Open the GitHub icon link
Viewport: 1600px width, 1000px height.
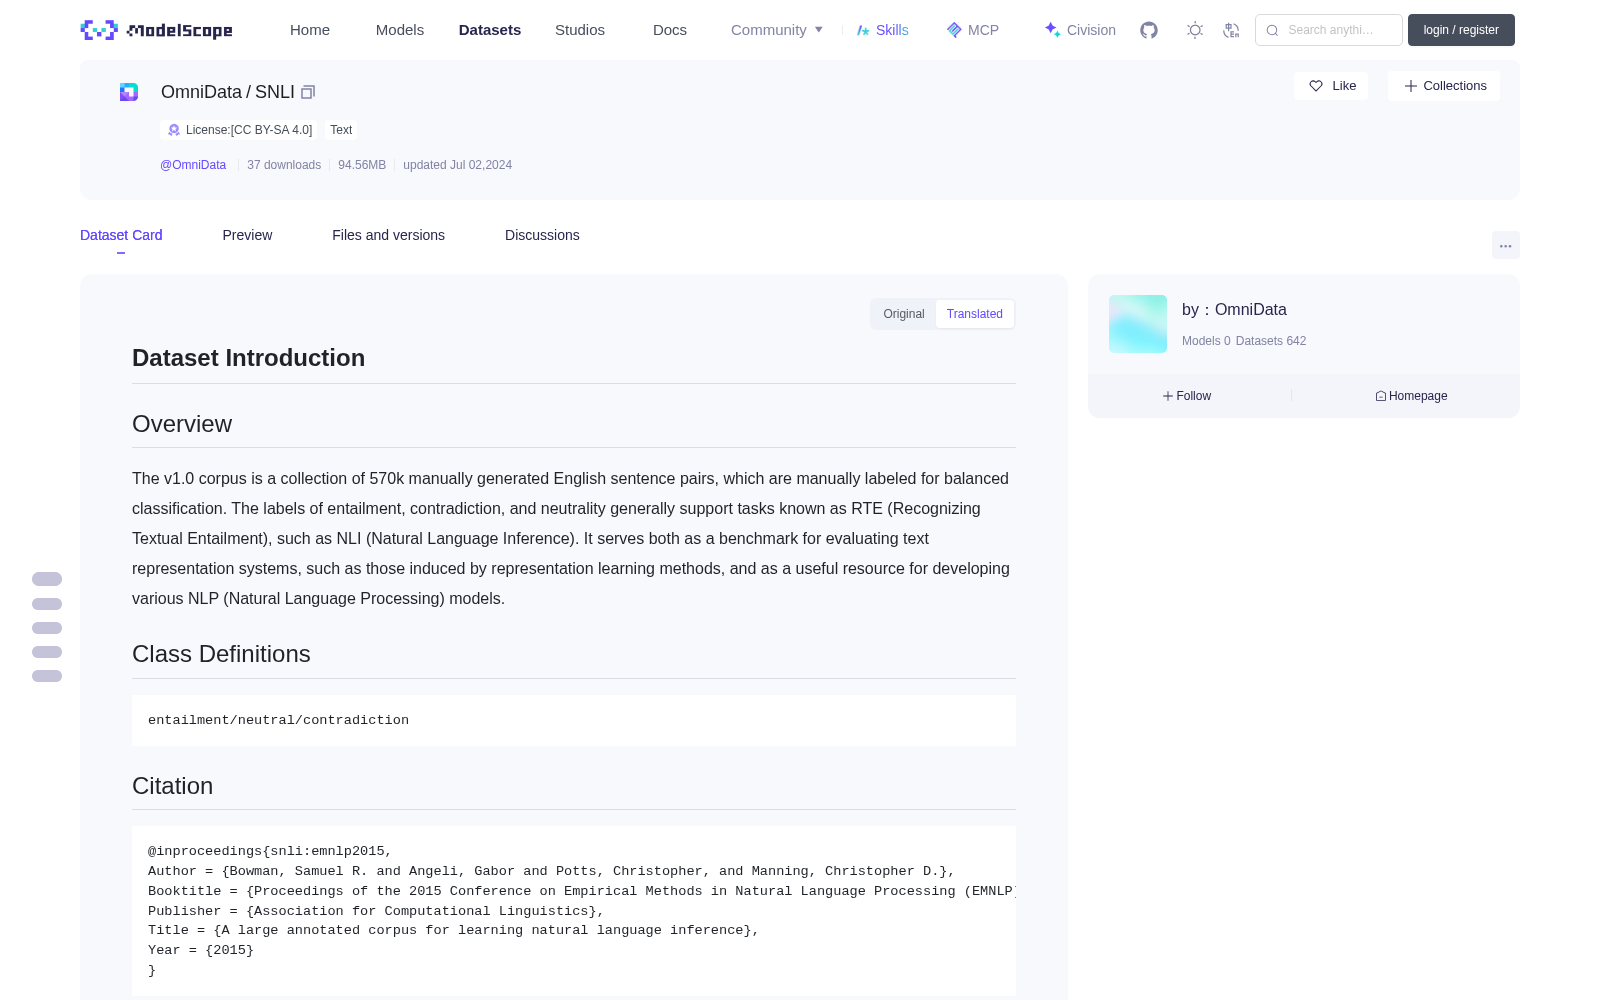point(1149,30)
